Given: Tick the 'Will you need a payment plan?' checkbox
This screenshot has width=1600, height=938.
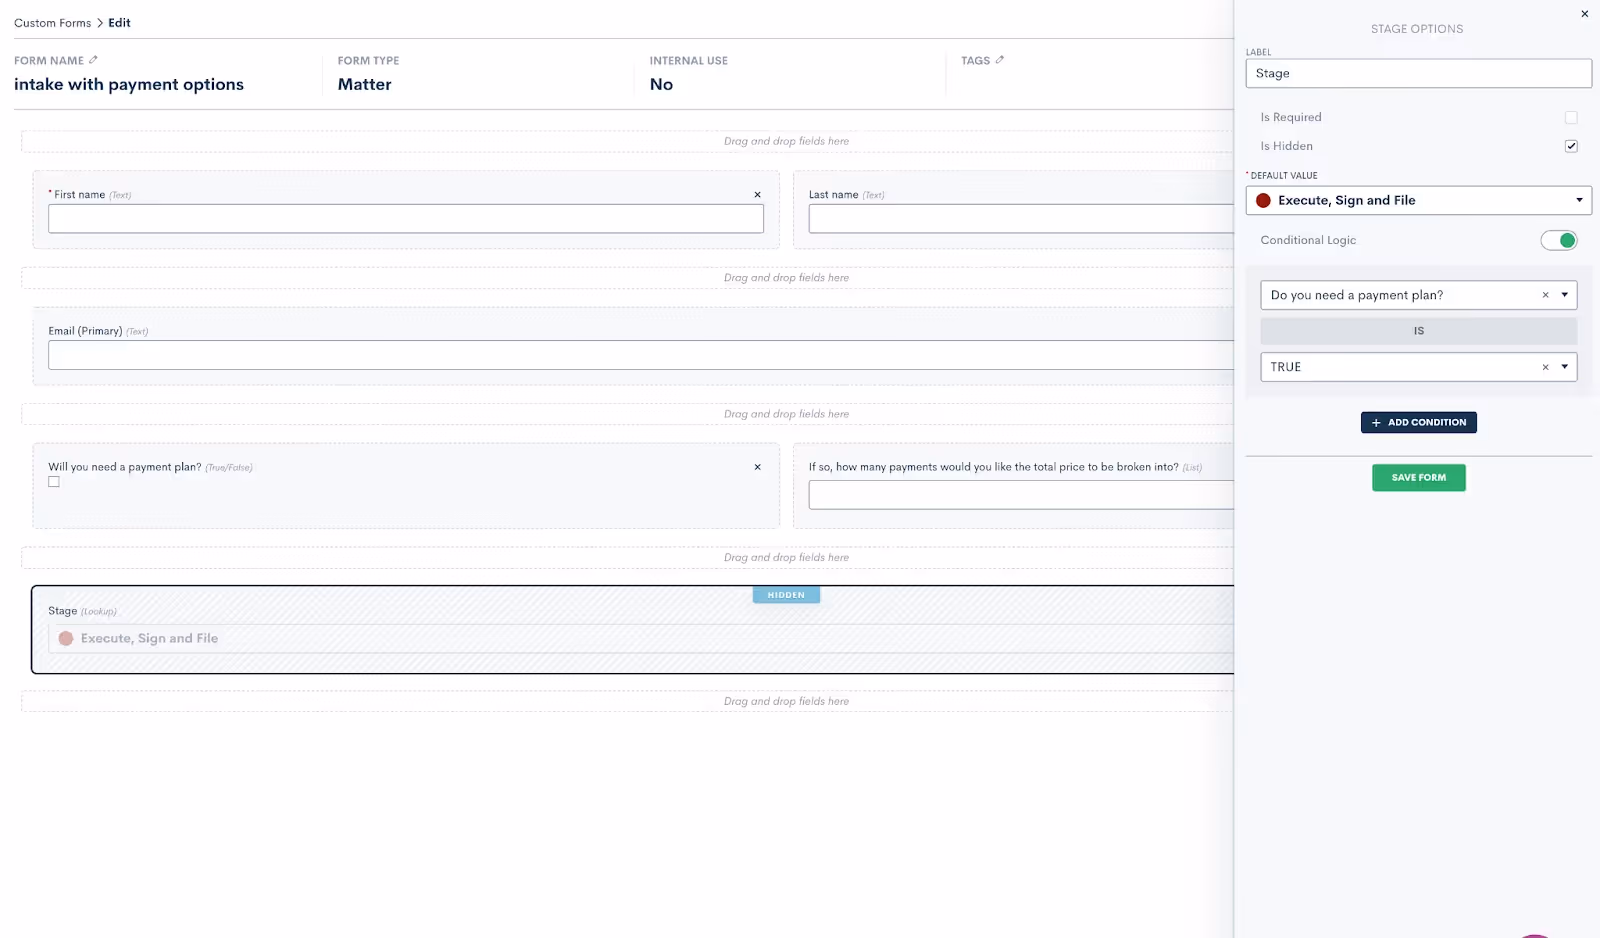Looking at the screenshot, I should 54,482.
